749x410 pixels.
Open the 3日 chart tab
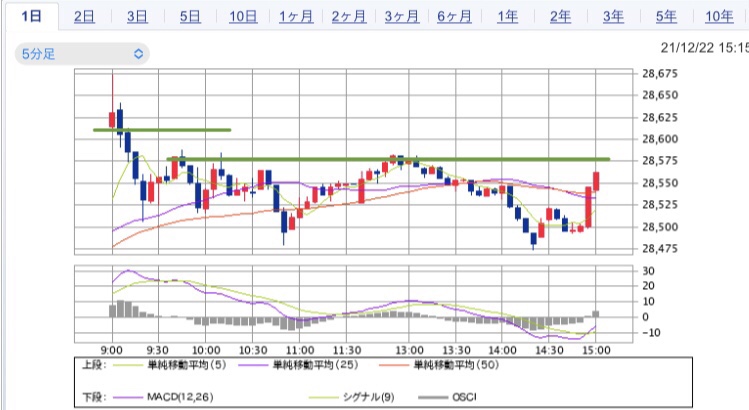pos(137,17)
